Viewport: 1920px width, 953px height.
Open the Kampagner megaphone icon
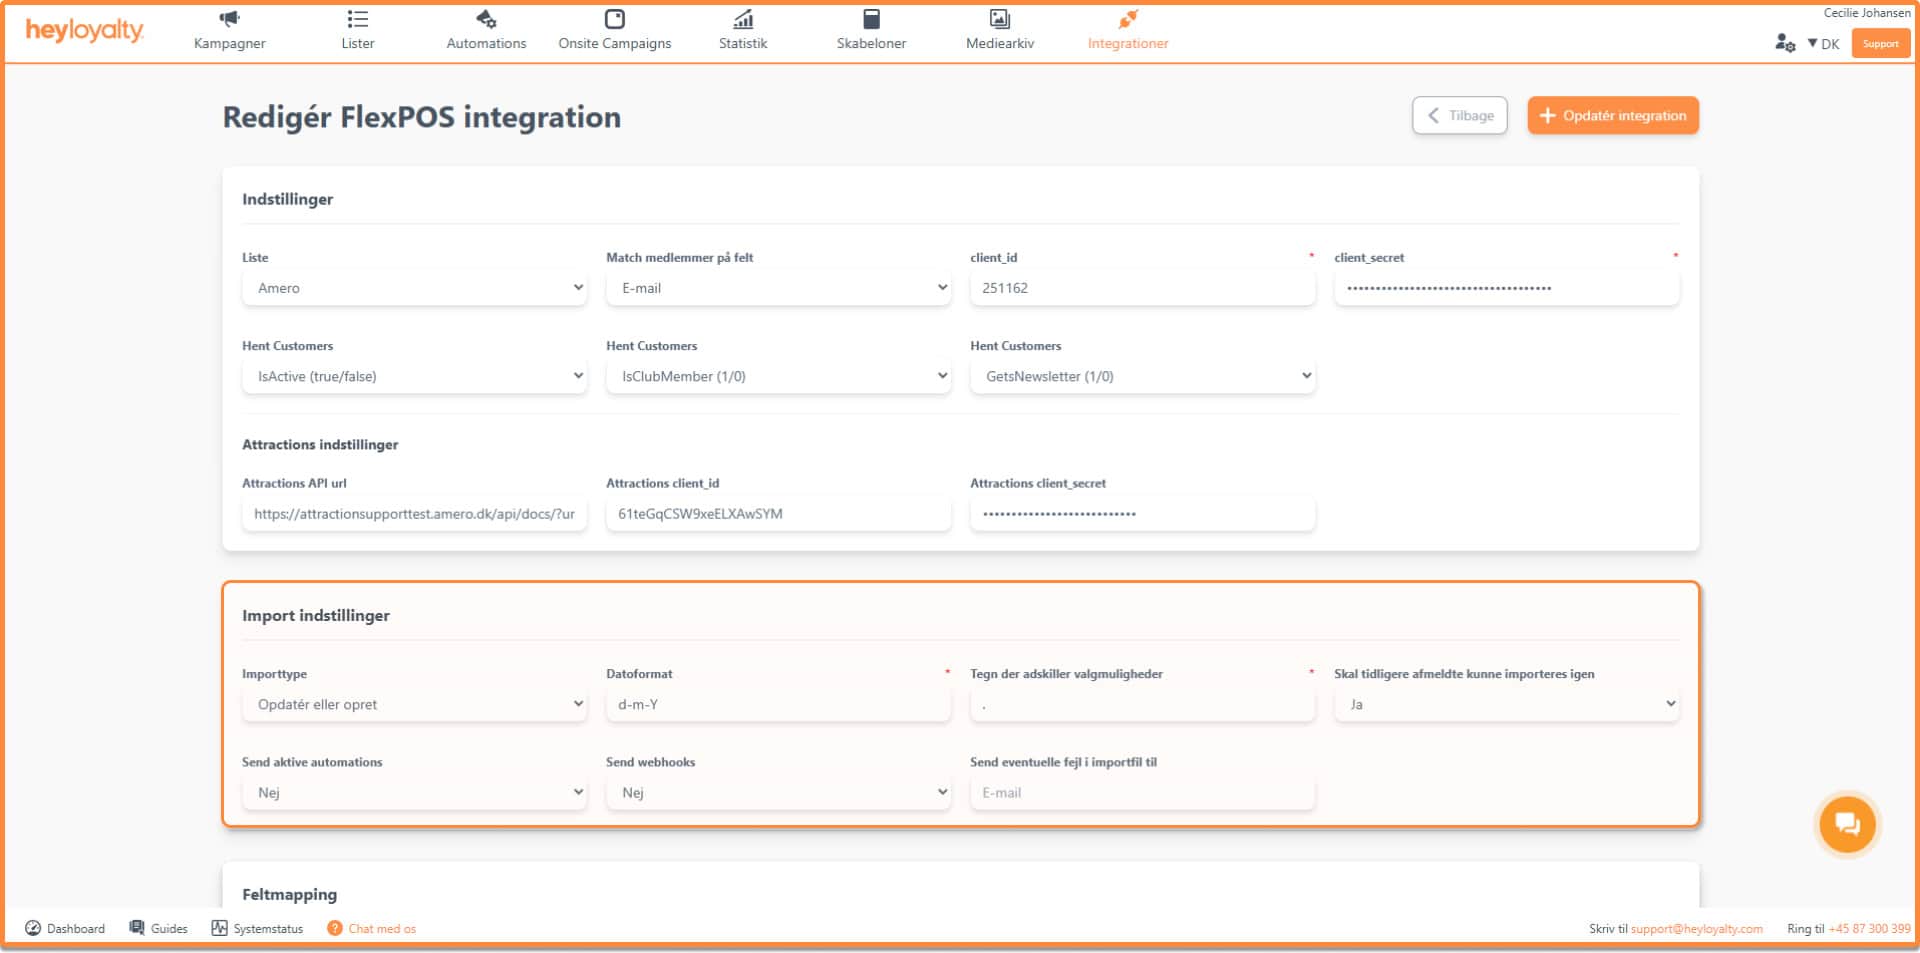pos(229,19)
